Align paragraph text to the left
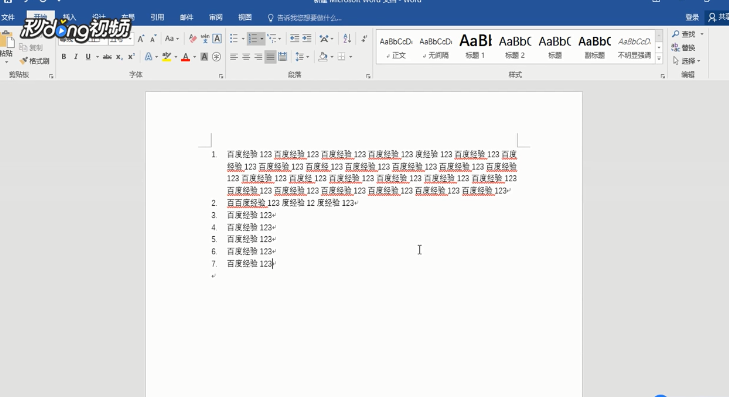This screenshot has width=729, height=397. tap(234, 57)
